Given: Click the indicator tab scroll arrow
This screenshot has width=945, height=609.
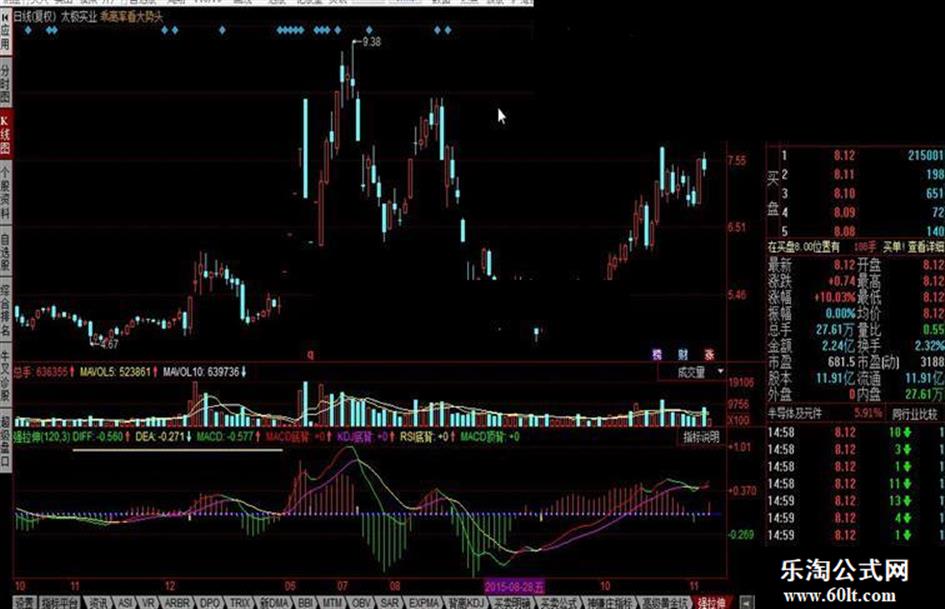Looking at the screenshot, I should 747,603.
